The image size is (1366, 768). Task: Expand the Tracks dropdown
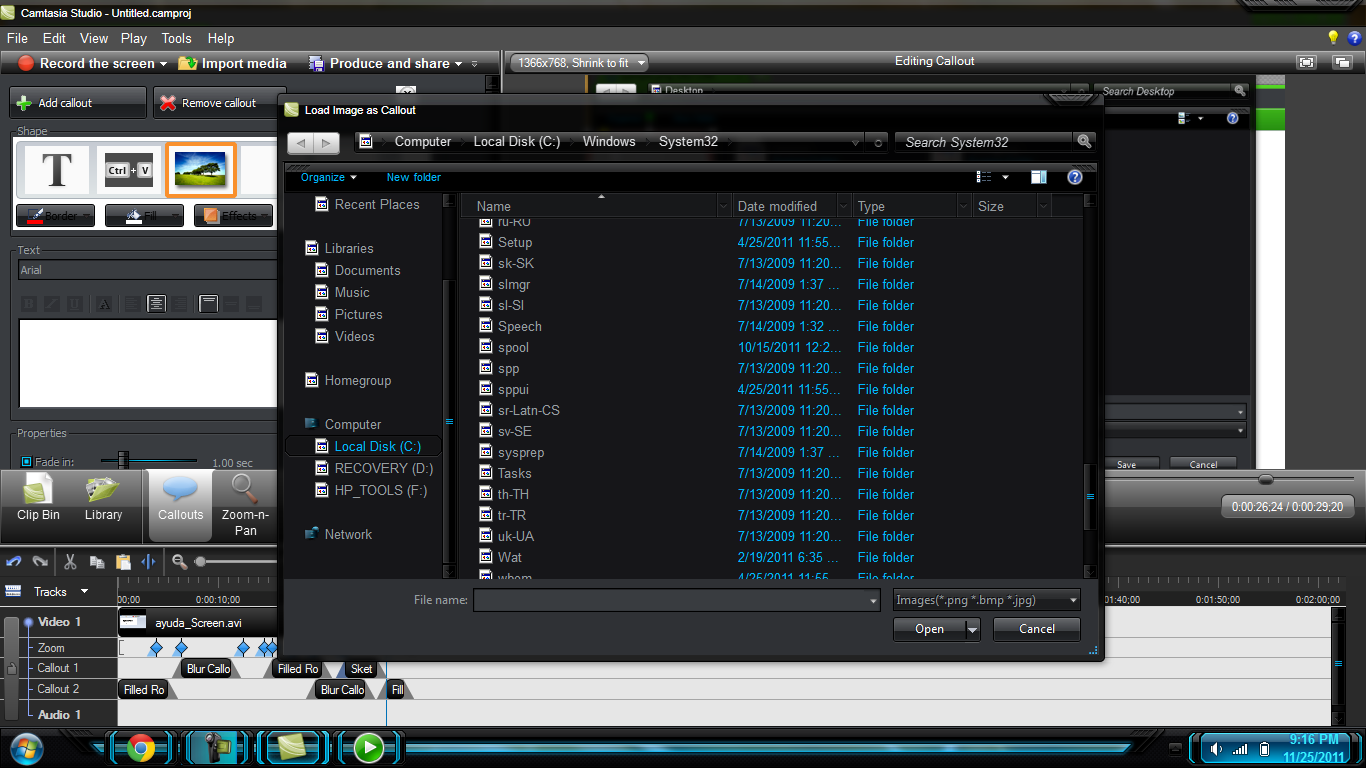click(82, 592)
